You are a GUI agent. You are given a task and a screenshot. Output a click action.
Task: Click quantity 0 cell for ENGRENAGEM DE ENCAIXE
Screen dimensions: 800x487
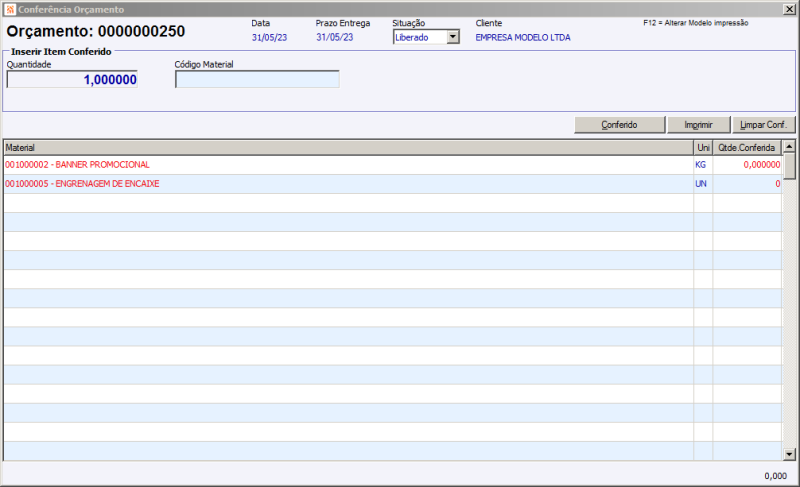(747, 184)
